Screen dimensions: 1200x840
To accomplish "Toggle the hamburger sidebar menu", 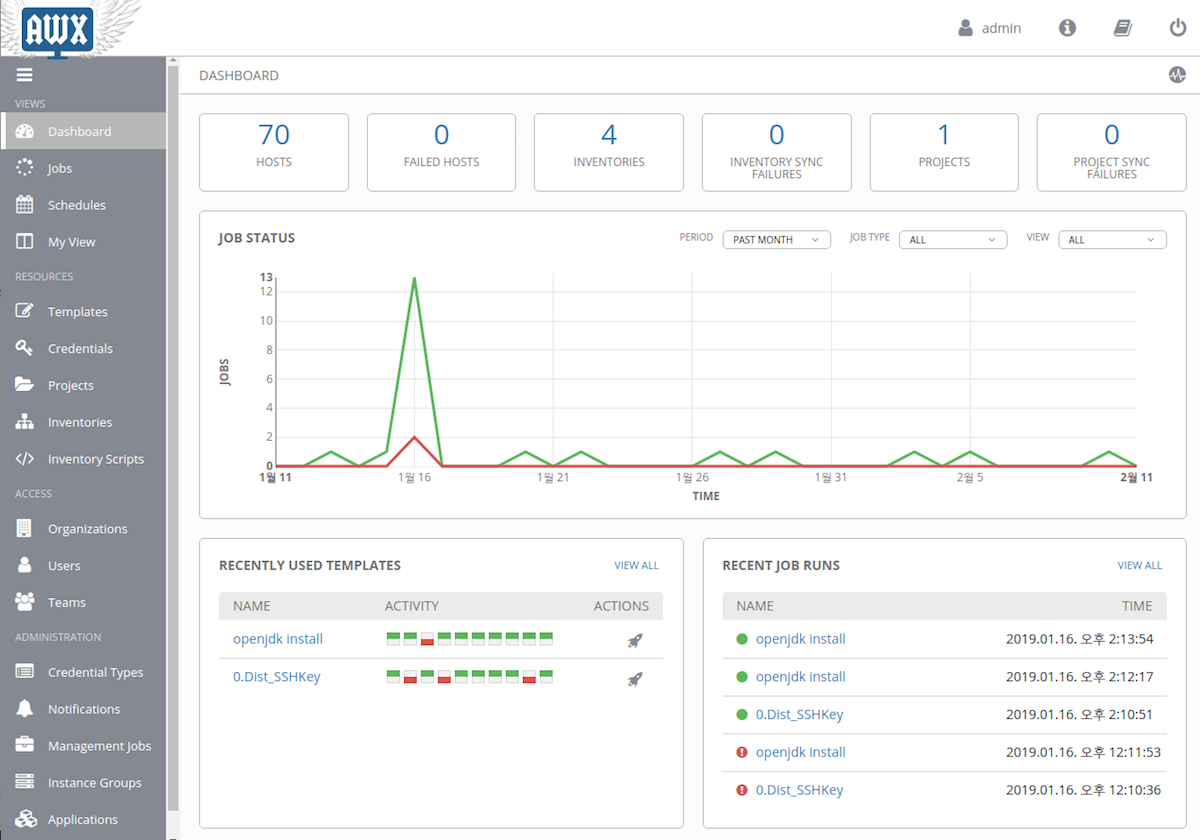I will 25,75.
